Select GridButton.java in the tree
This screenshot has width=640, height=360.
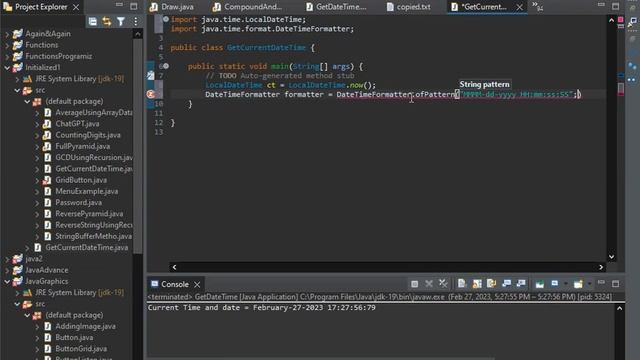point(81,180)
